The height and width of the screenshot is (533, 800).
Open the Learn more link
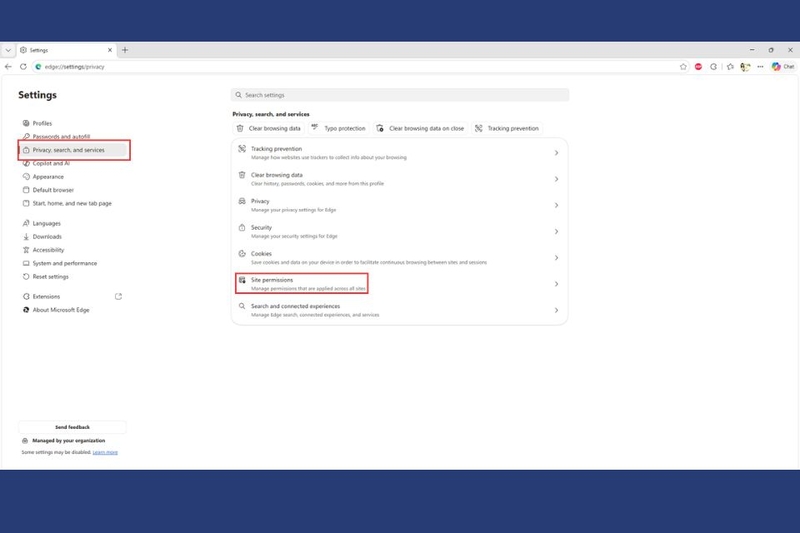(x=105, y=452)
